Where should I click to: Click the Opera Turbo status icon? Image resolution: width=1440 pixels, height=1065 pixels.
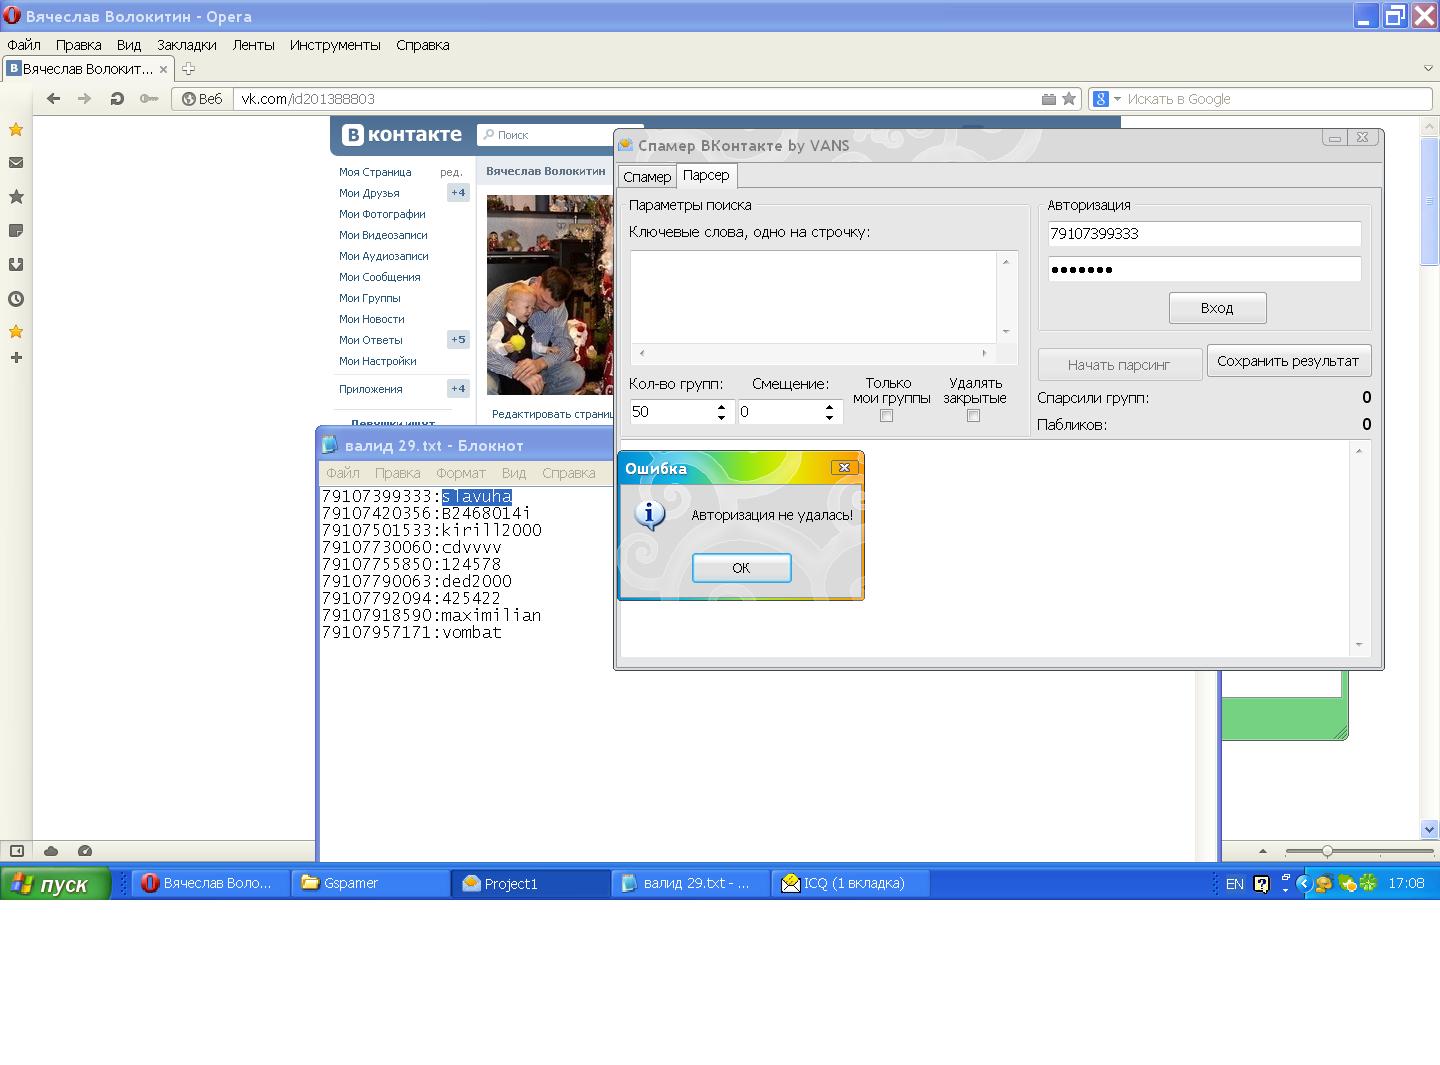coord(85,851)
